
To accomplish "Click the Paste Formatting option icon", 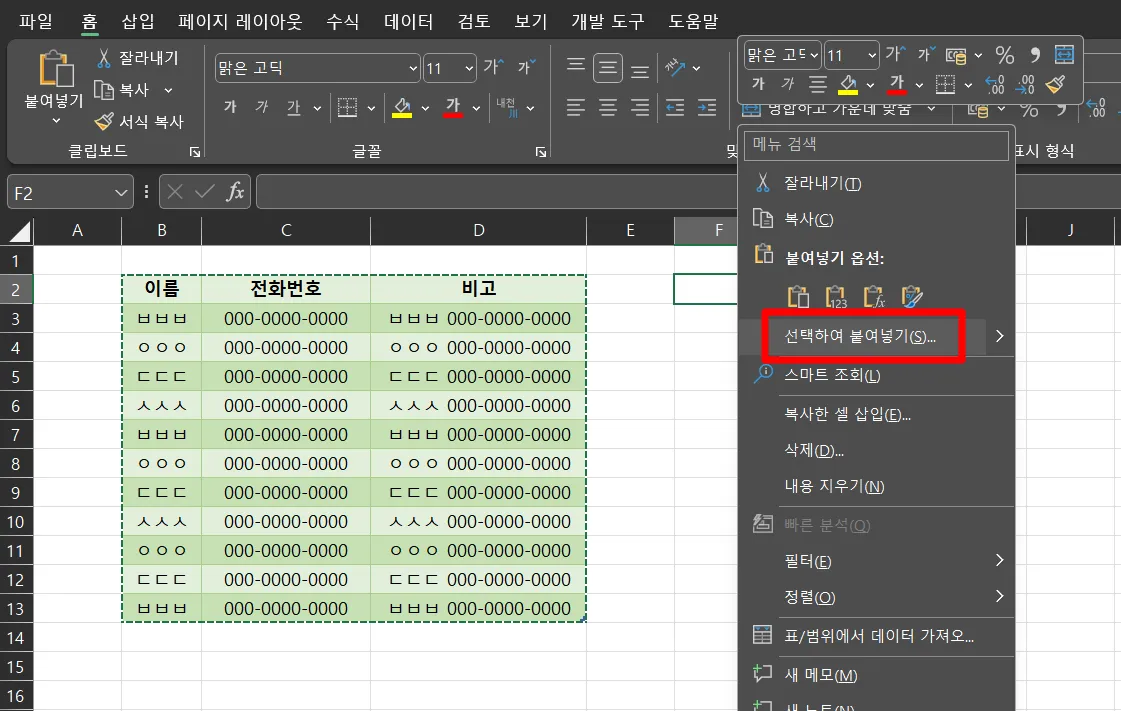I will tap(912, 296).
